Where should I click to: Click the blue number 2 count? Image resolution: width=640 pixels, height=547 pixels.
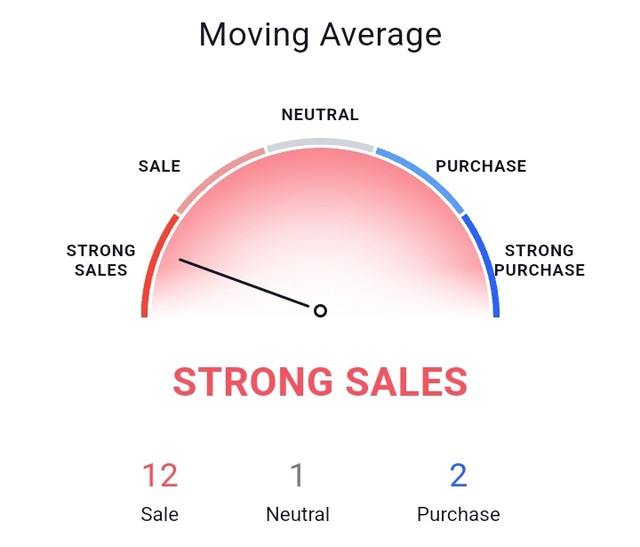[x=458, y=475]
